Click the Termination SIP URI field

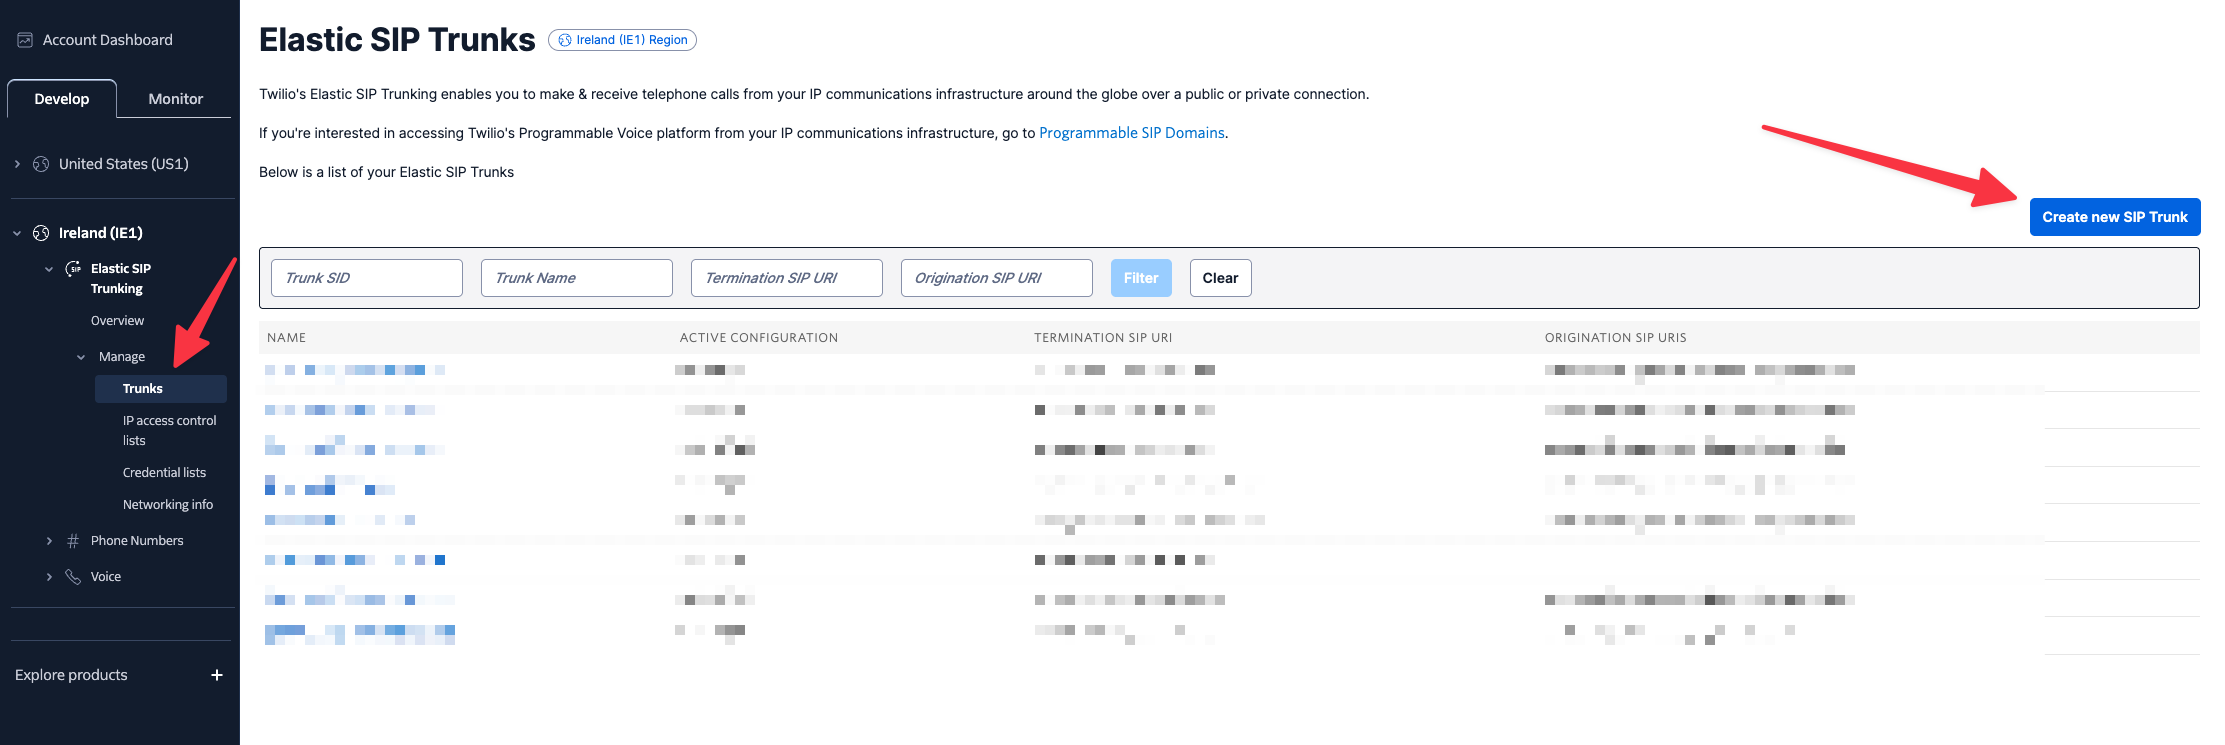pos(787,278)
